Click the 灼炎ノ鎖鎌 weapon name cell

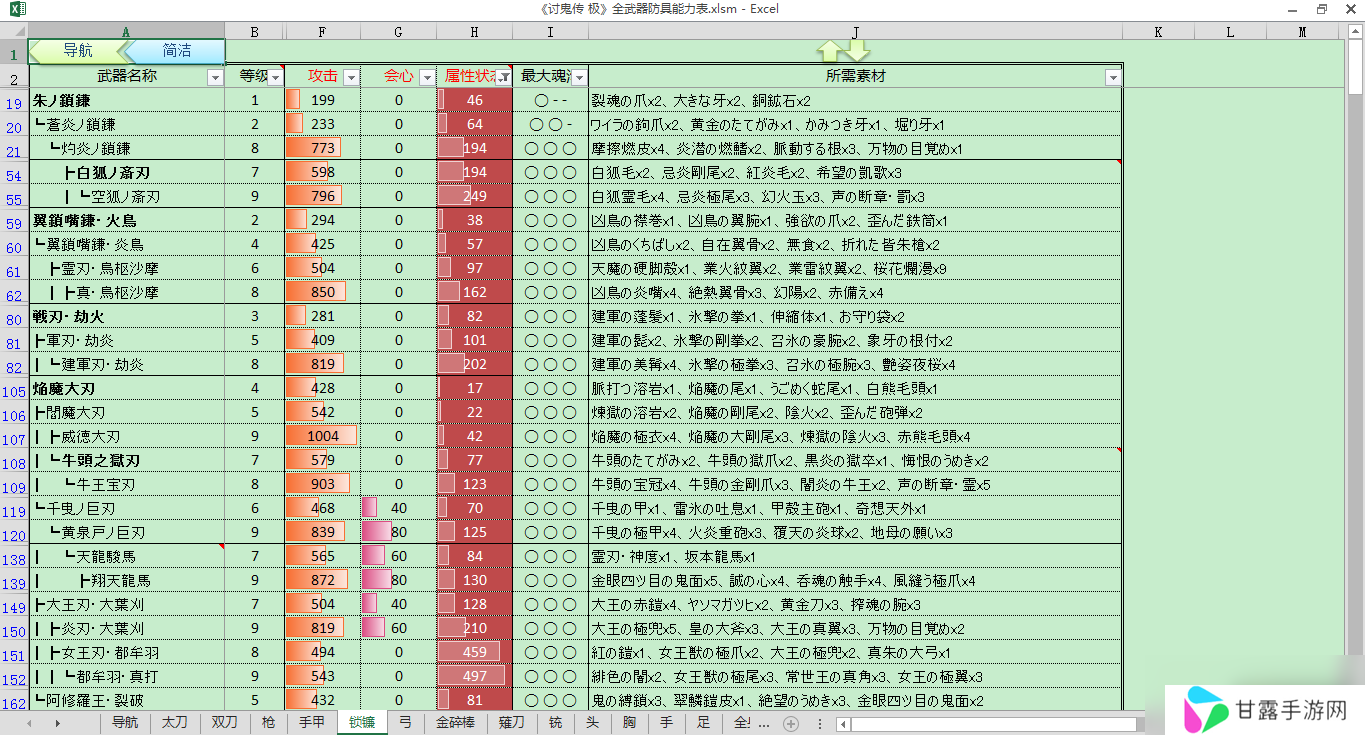[x=127, y=148]
